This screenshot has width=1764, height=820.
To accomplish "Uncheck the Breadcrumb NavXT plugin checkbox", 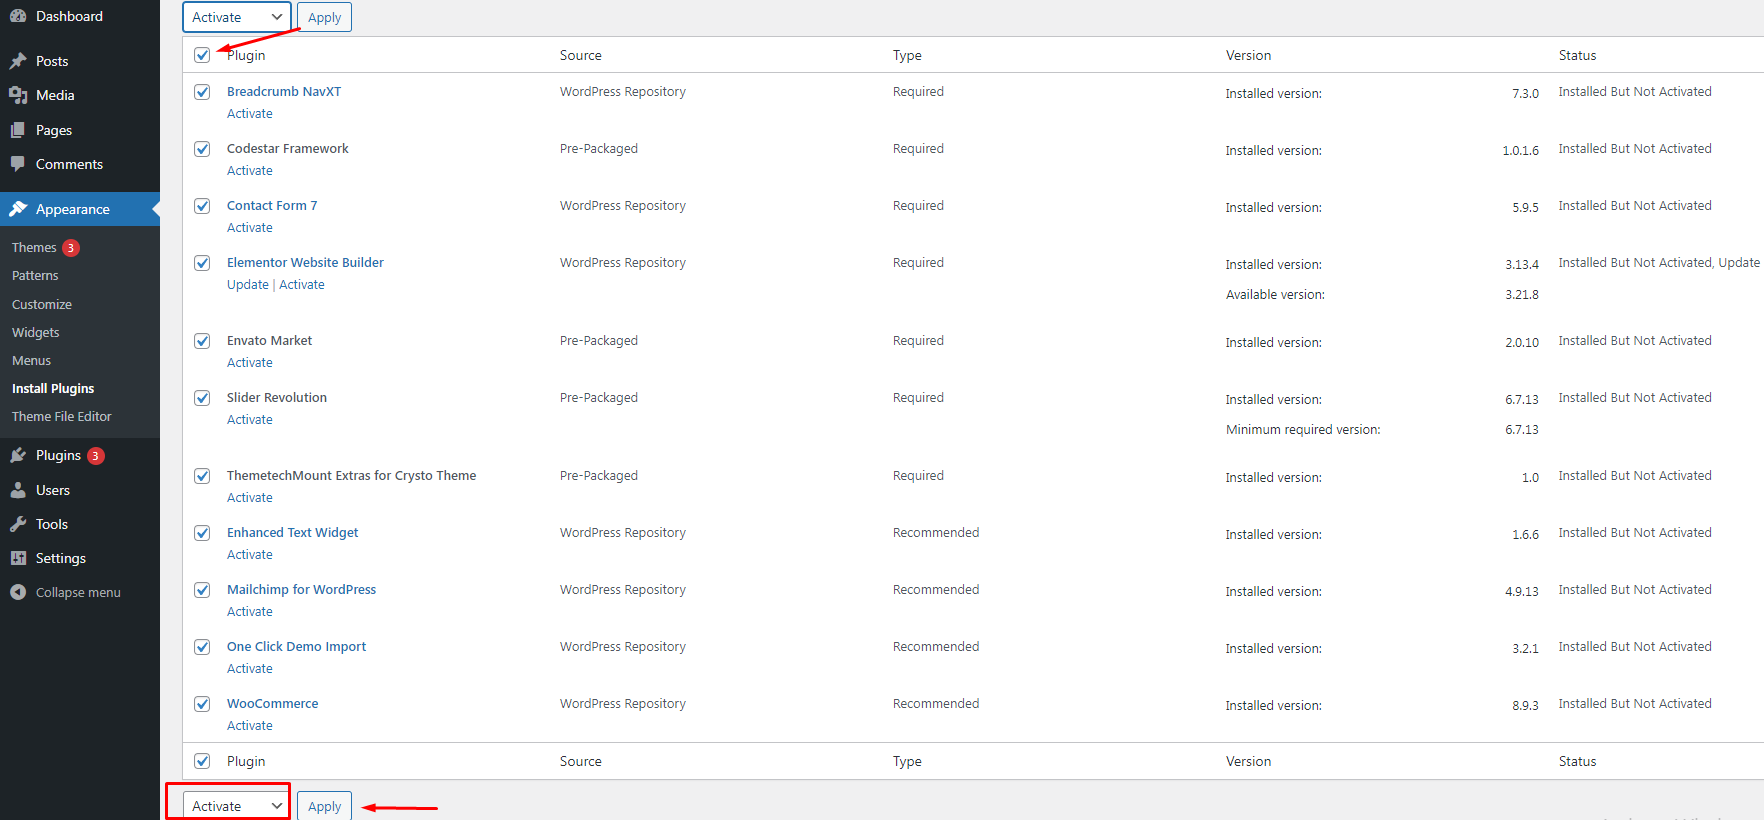I will click(x=202, y=92).
